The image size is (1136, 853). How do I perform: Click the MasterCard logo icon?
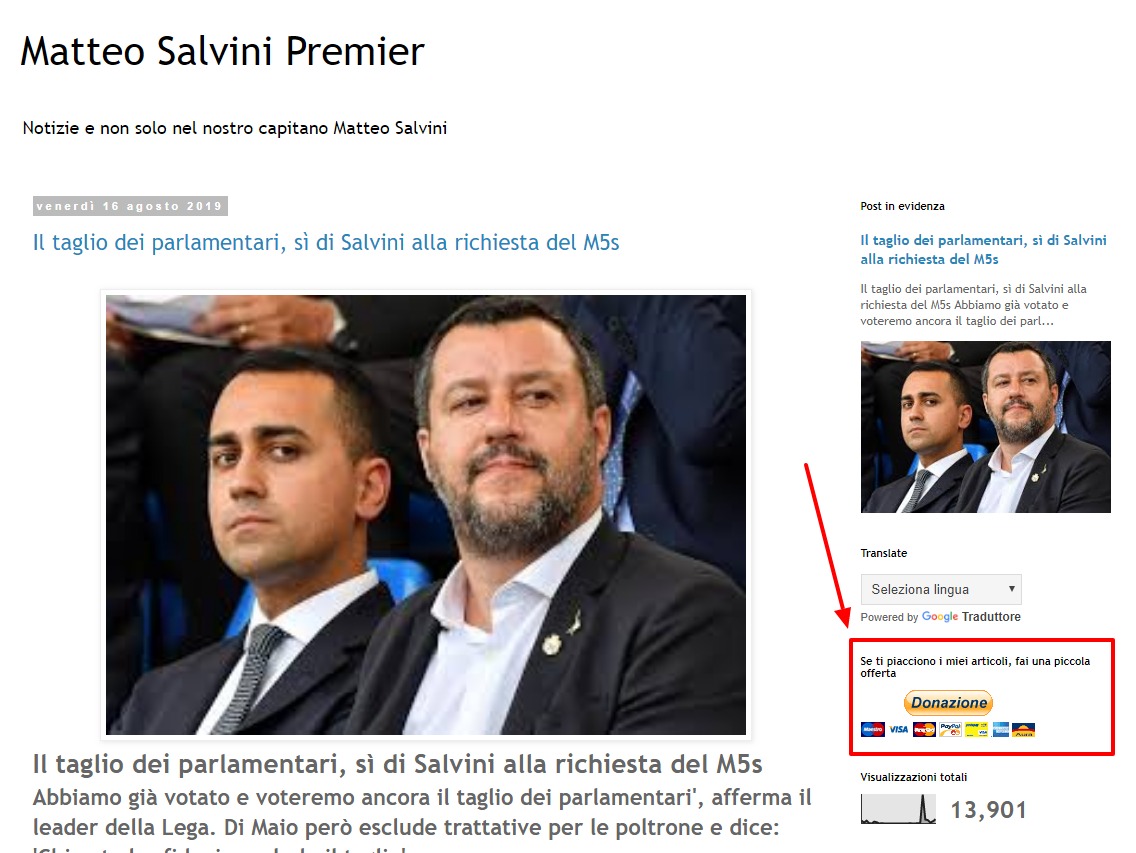[x=924, y=729]
